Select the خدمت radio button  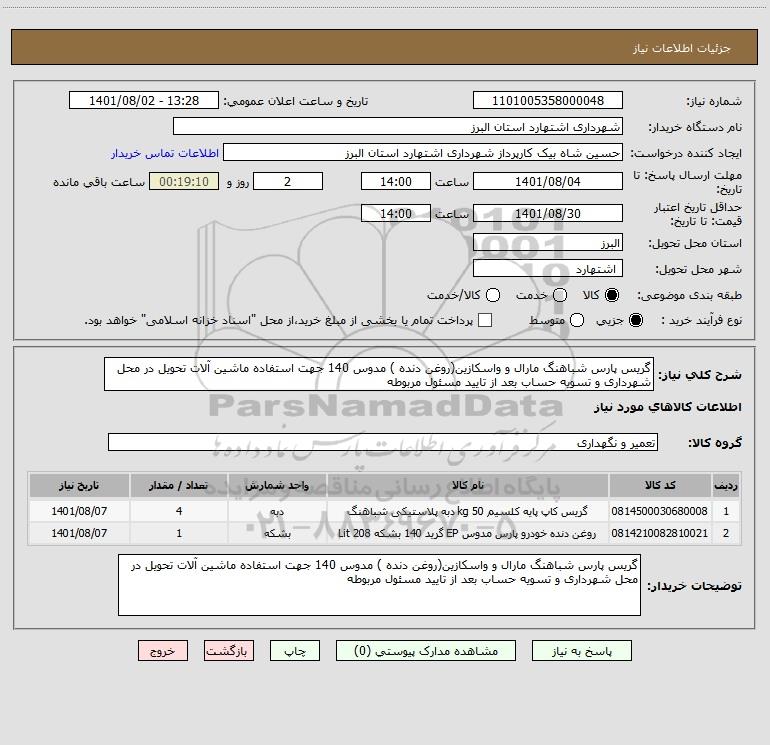tap(560, 295)
